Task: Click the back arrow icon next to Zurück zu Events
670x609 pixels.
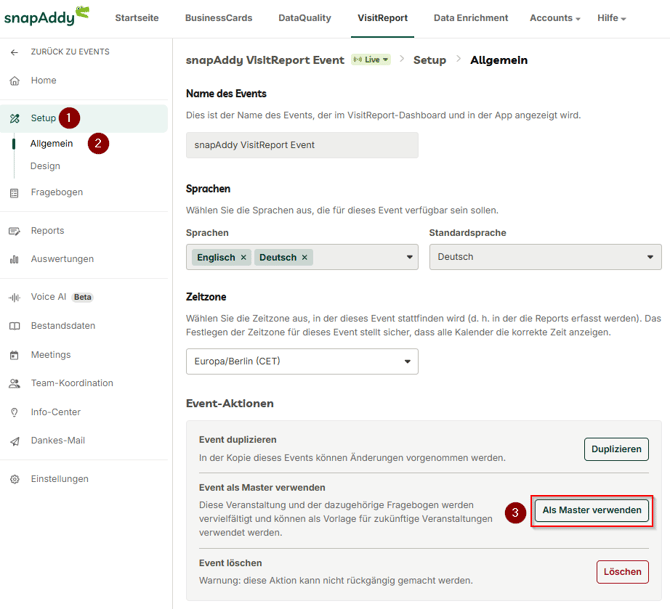Action: (15, 52)
